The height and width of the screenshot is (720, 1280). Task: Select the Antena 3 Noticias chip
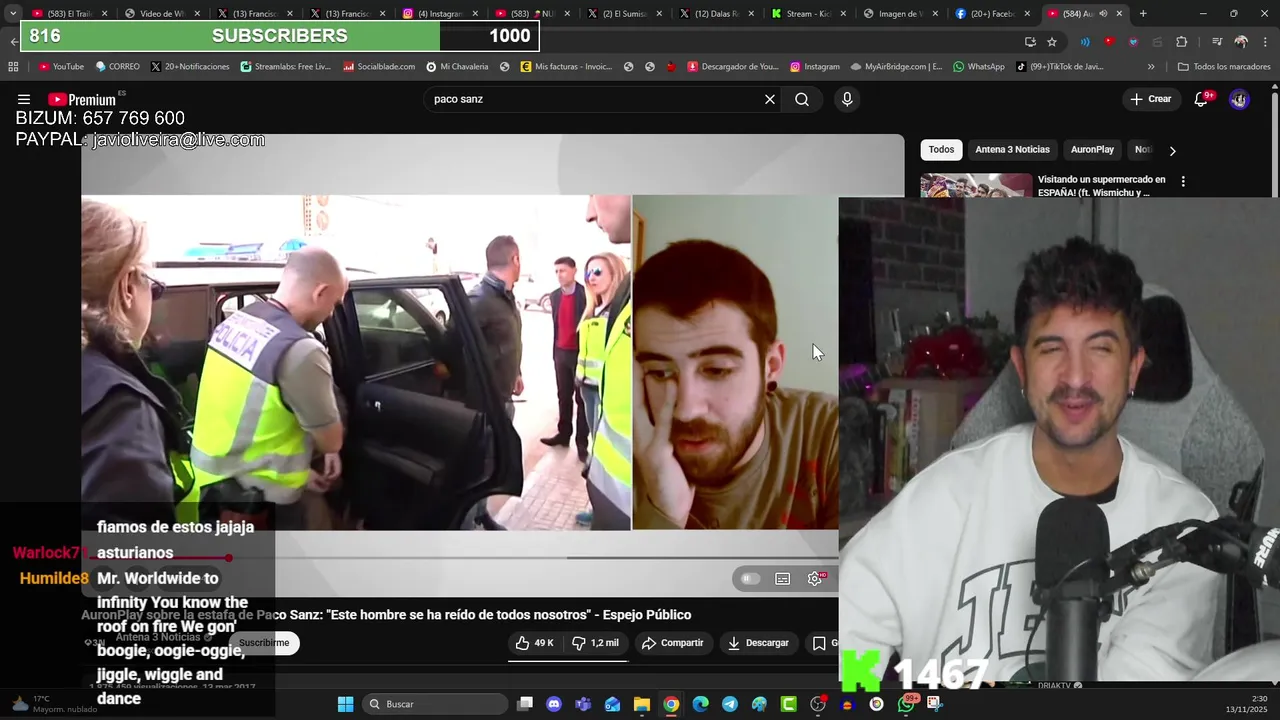click(1012, 150)
